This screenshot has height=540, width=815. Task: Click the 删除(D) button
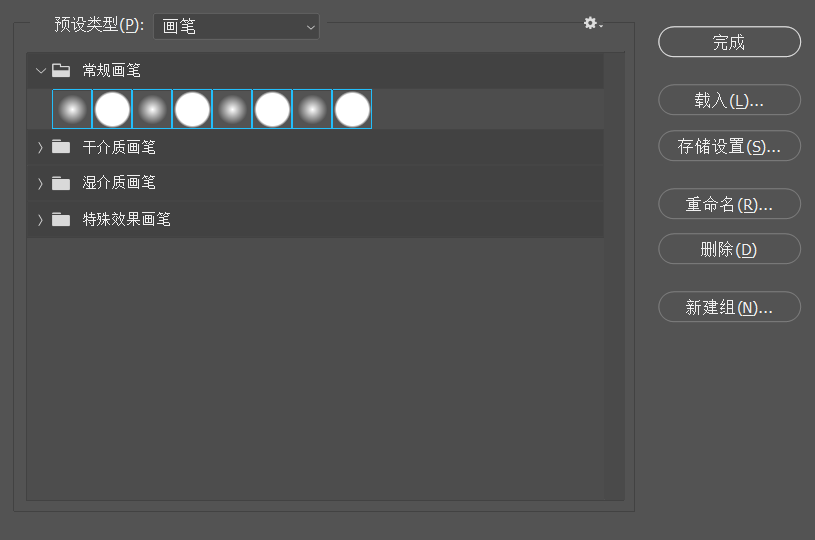click(x=729, y=249)
